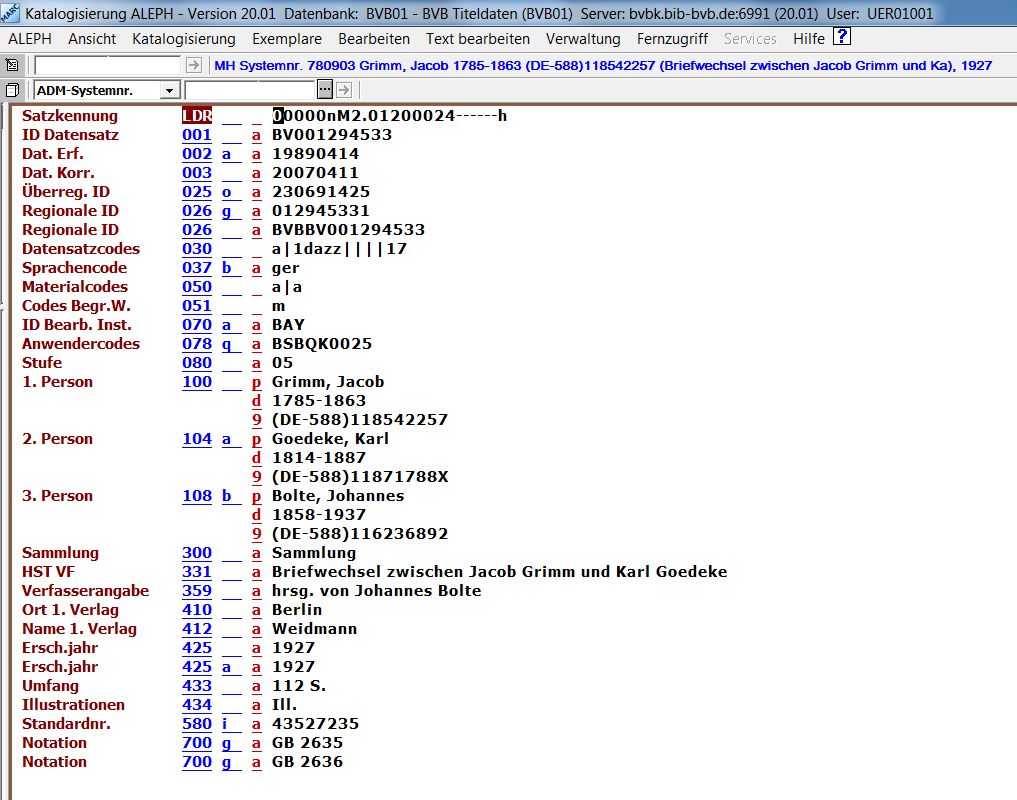Click the items bar icon left of ADM-Systemnr.
Screen dimensions: 1017x800
tap(12, 90)
